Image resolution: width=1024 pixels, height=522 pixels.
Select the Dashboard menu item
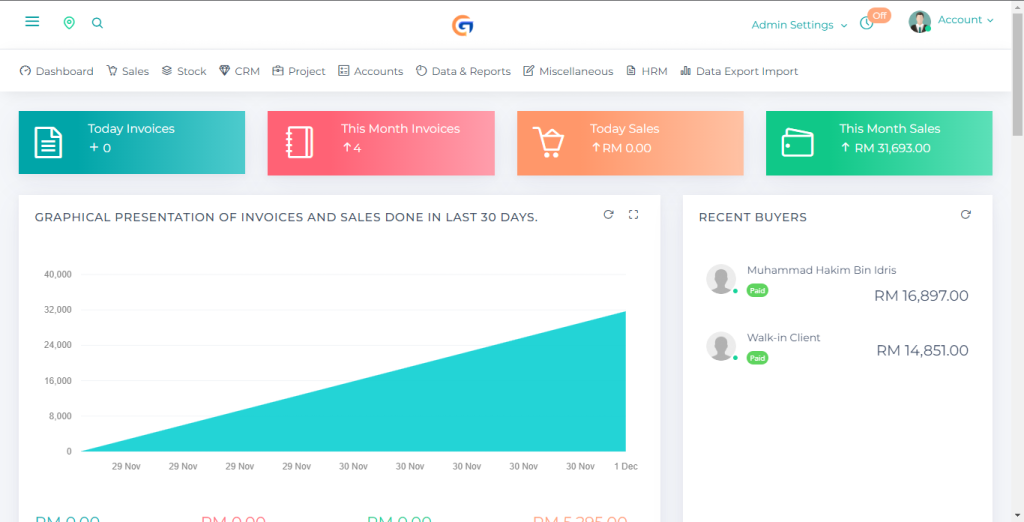[56, 71]
